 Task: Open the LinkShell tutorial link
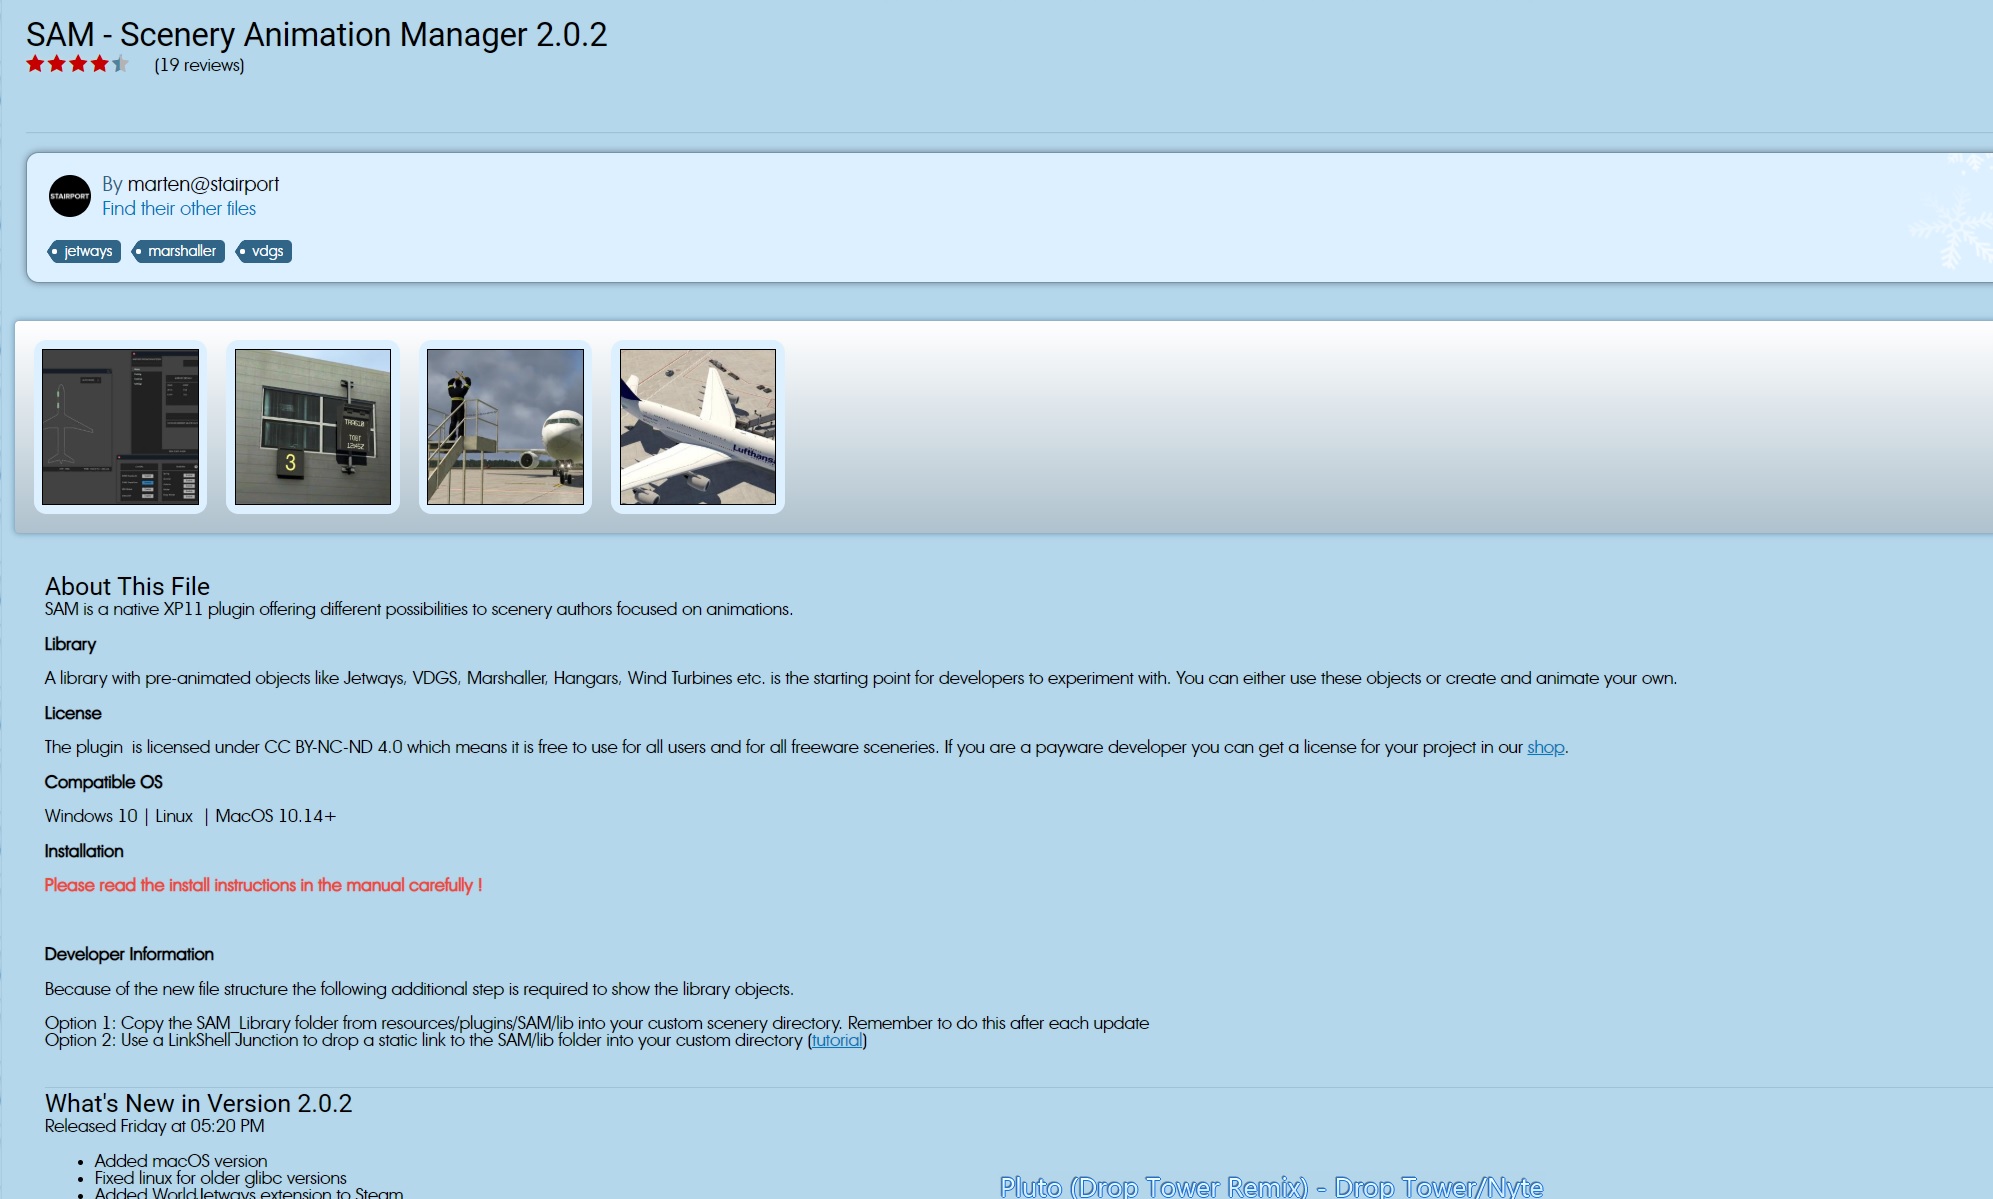click(x=837, y=1040)
